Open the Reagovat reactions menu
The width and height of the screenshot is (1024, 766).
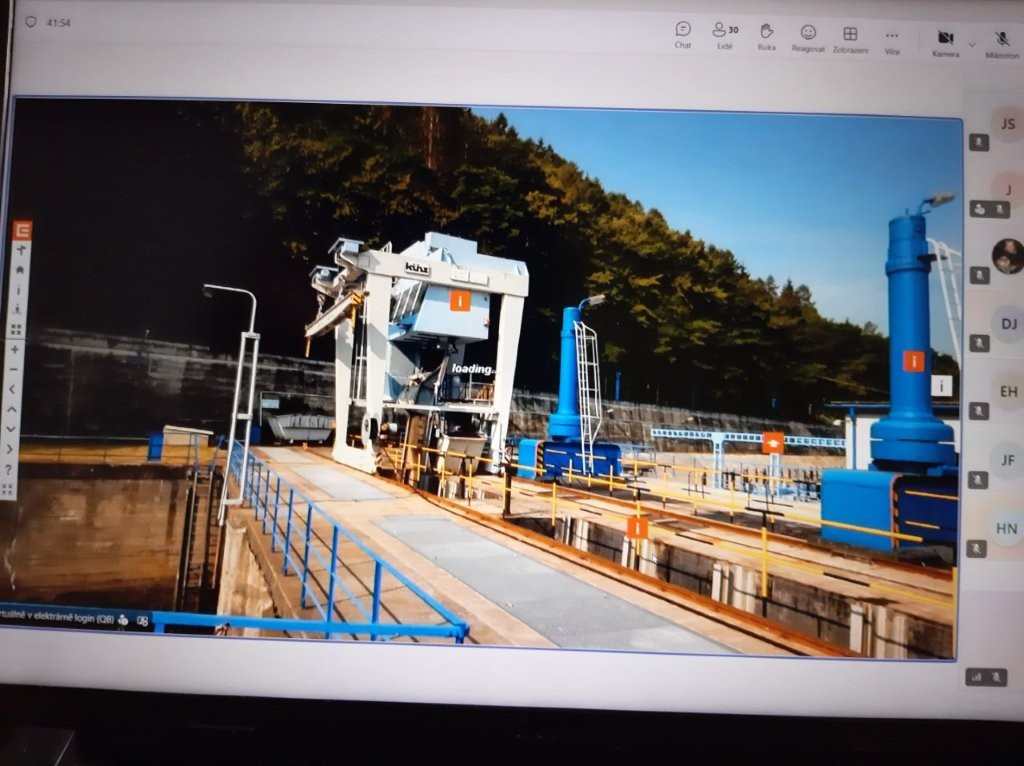click(808, 36)
